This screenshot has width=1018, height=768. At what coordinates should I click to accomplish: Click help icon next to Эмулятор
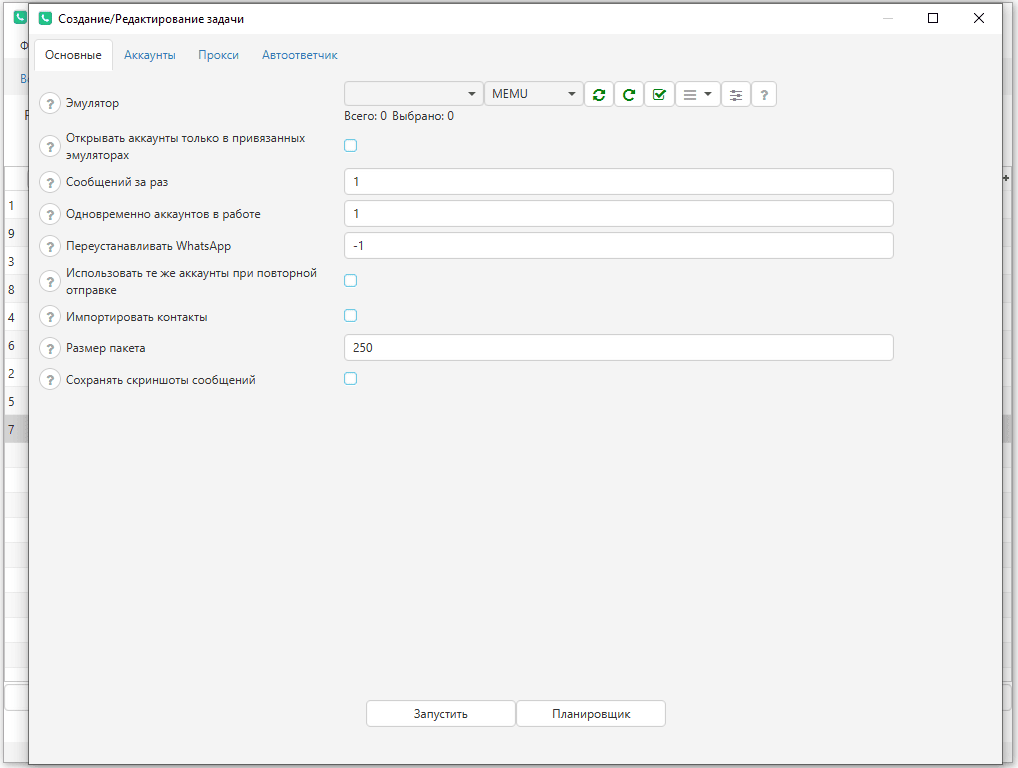tap(50, 104)
